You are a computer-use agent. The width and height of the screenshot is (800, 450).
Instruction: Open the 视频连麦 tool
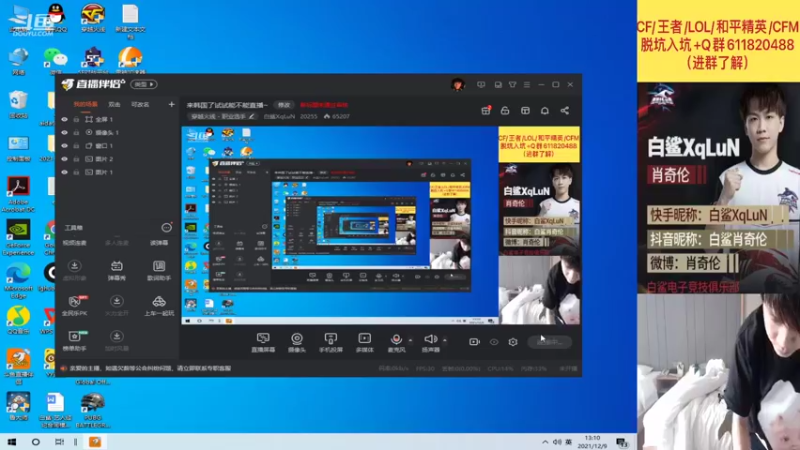click(x=74, y=243)
